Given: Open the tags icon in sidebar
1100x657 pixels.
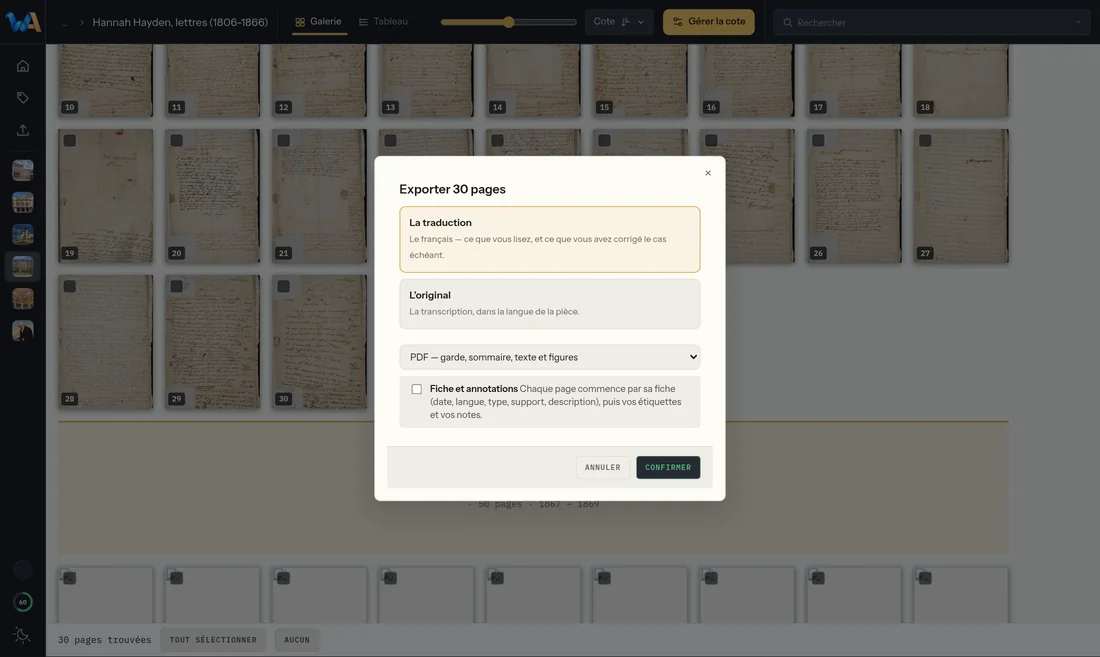Looking at the screenshot, I should [x=22, y=98].
